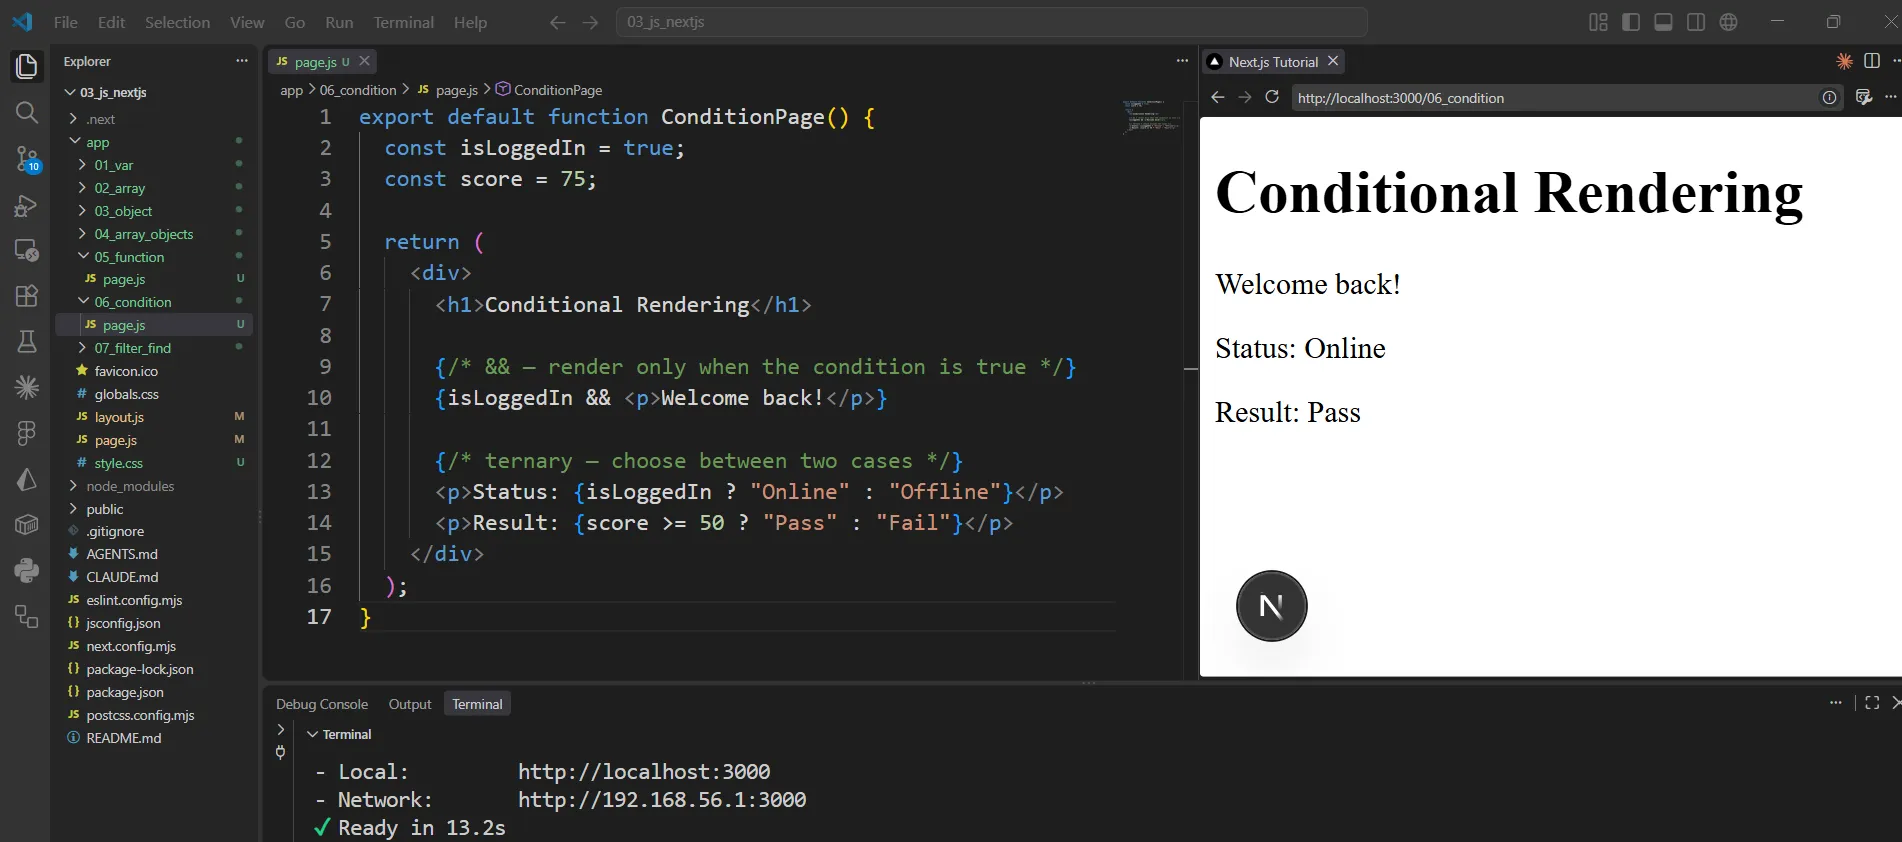Switch to the Debug Console tab
This screenshot has height=842, width=1902.
[x=322, y=704]
